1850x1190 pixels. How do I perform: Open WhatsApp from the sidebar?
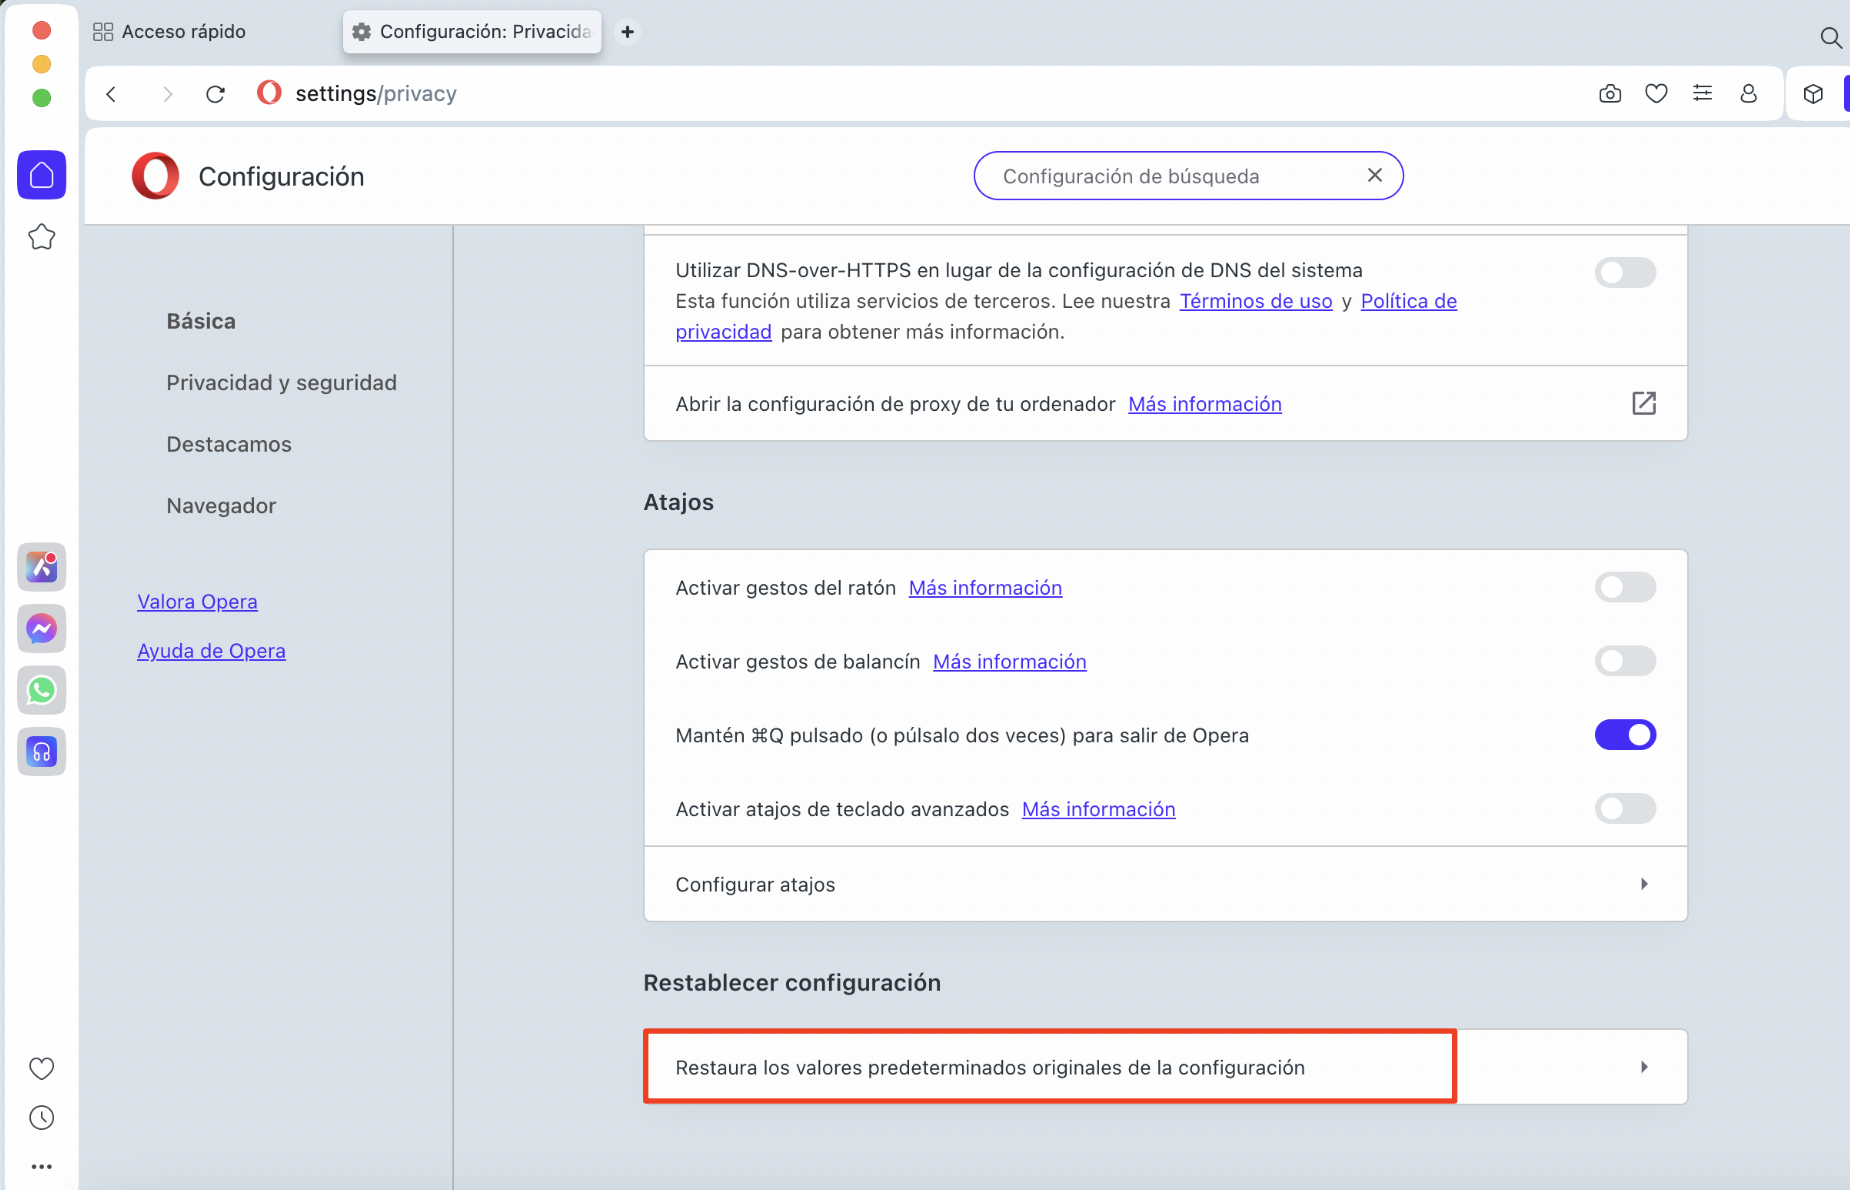(41, 690)
